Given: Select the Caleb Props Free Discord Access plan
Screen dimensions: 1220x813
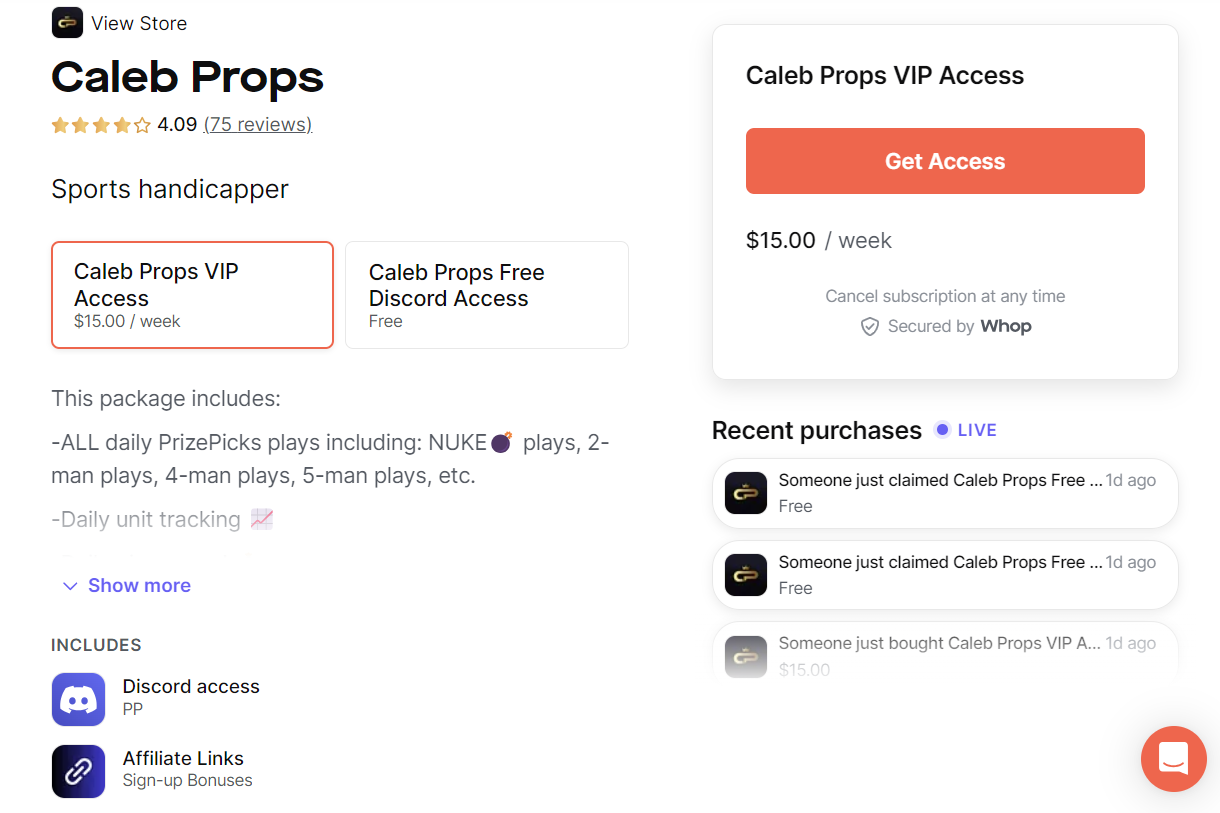Looking at the screenshot, I should pyautogui.click(x=486, y=295).
